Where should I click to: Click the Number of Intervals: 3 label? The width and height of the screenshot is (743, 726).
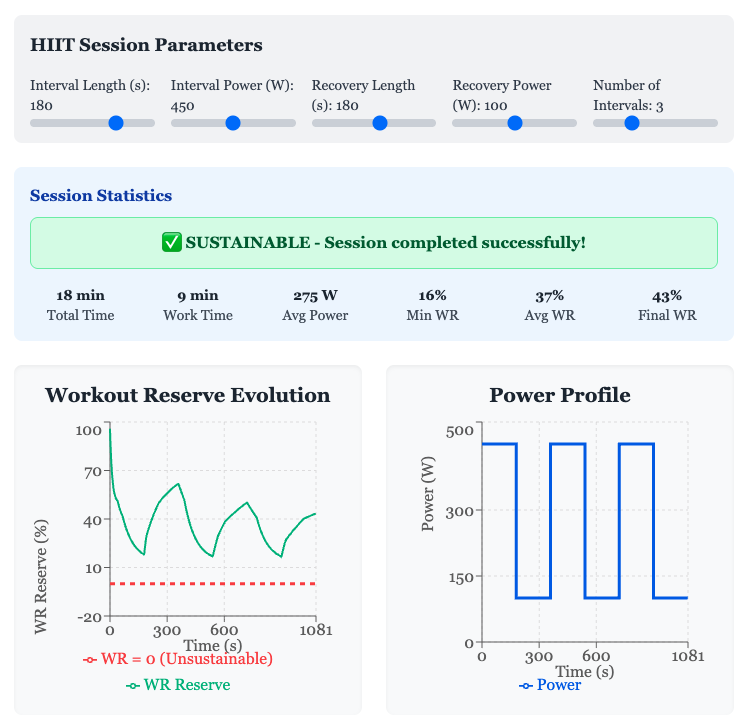[628, 95]
